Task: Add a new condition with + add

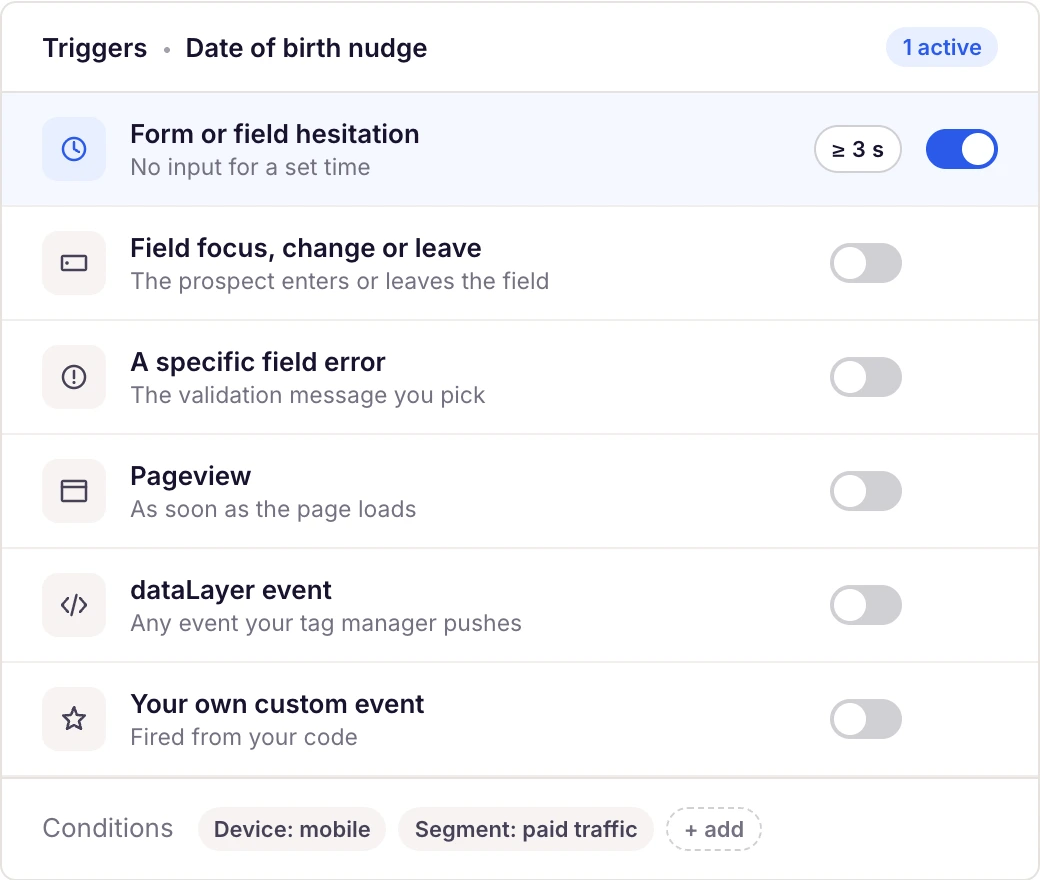Action: coord(714,829)
